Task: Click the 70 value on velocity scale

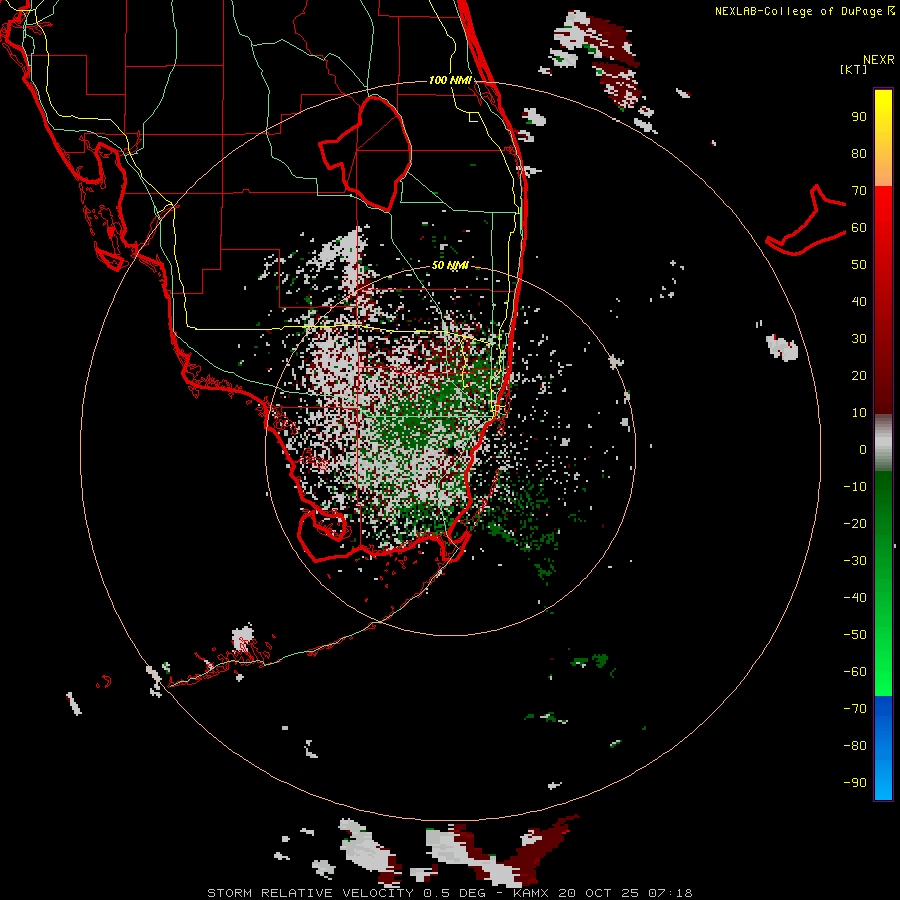Action: click(859, 191)
